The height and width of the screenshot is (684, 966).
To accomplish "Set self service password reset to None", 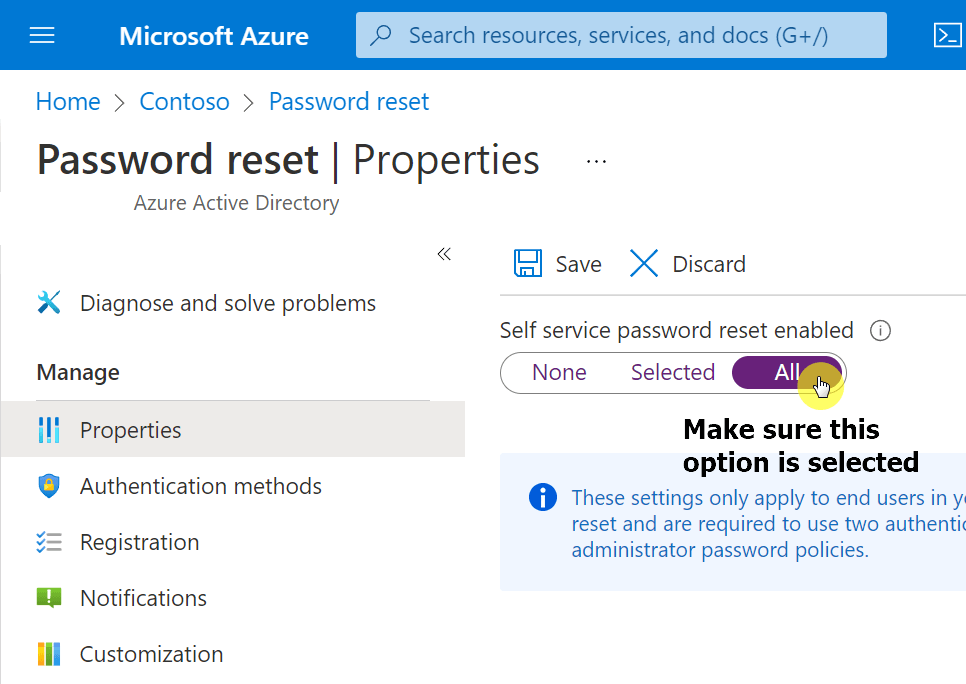I will tap(559, 372).
